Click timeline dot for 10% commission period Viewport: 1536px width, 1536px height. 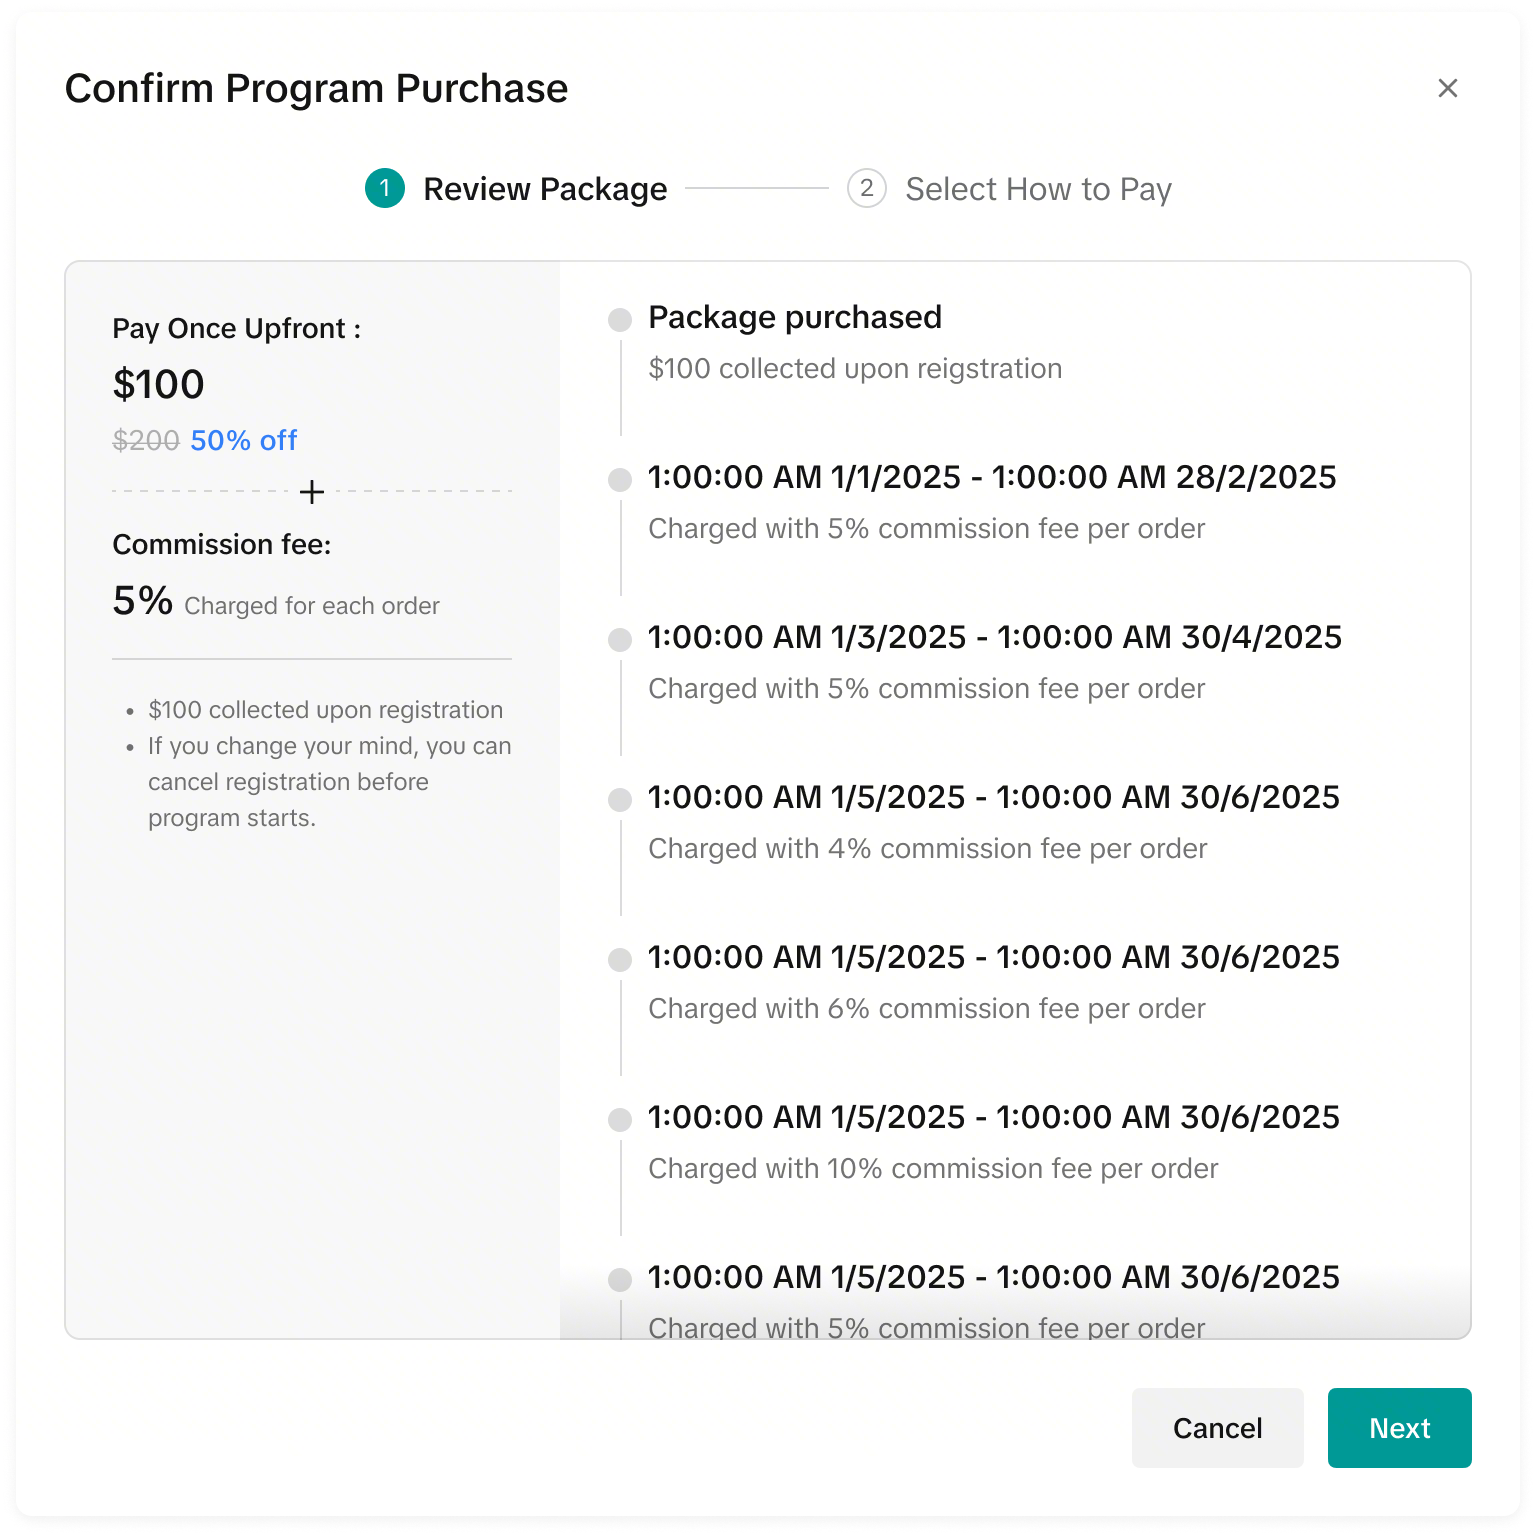point(620,1120)
